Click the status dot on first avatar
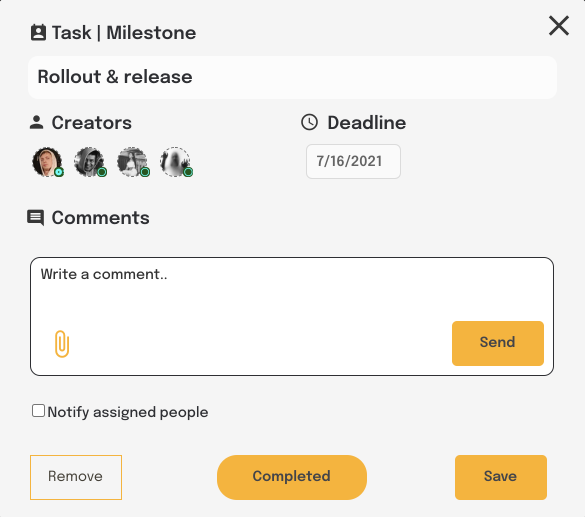This screenshot has height=517, width=585. 59,172
